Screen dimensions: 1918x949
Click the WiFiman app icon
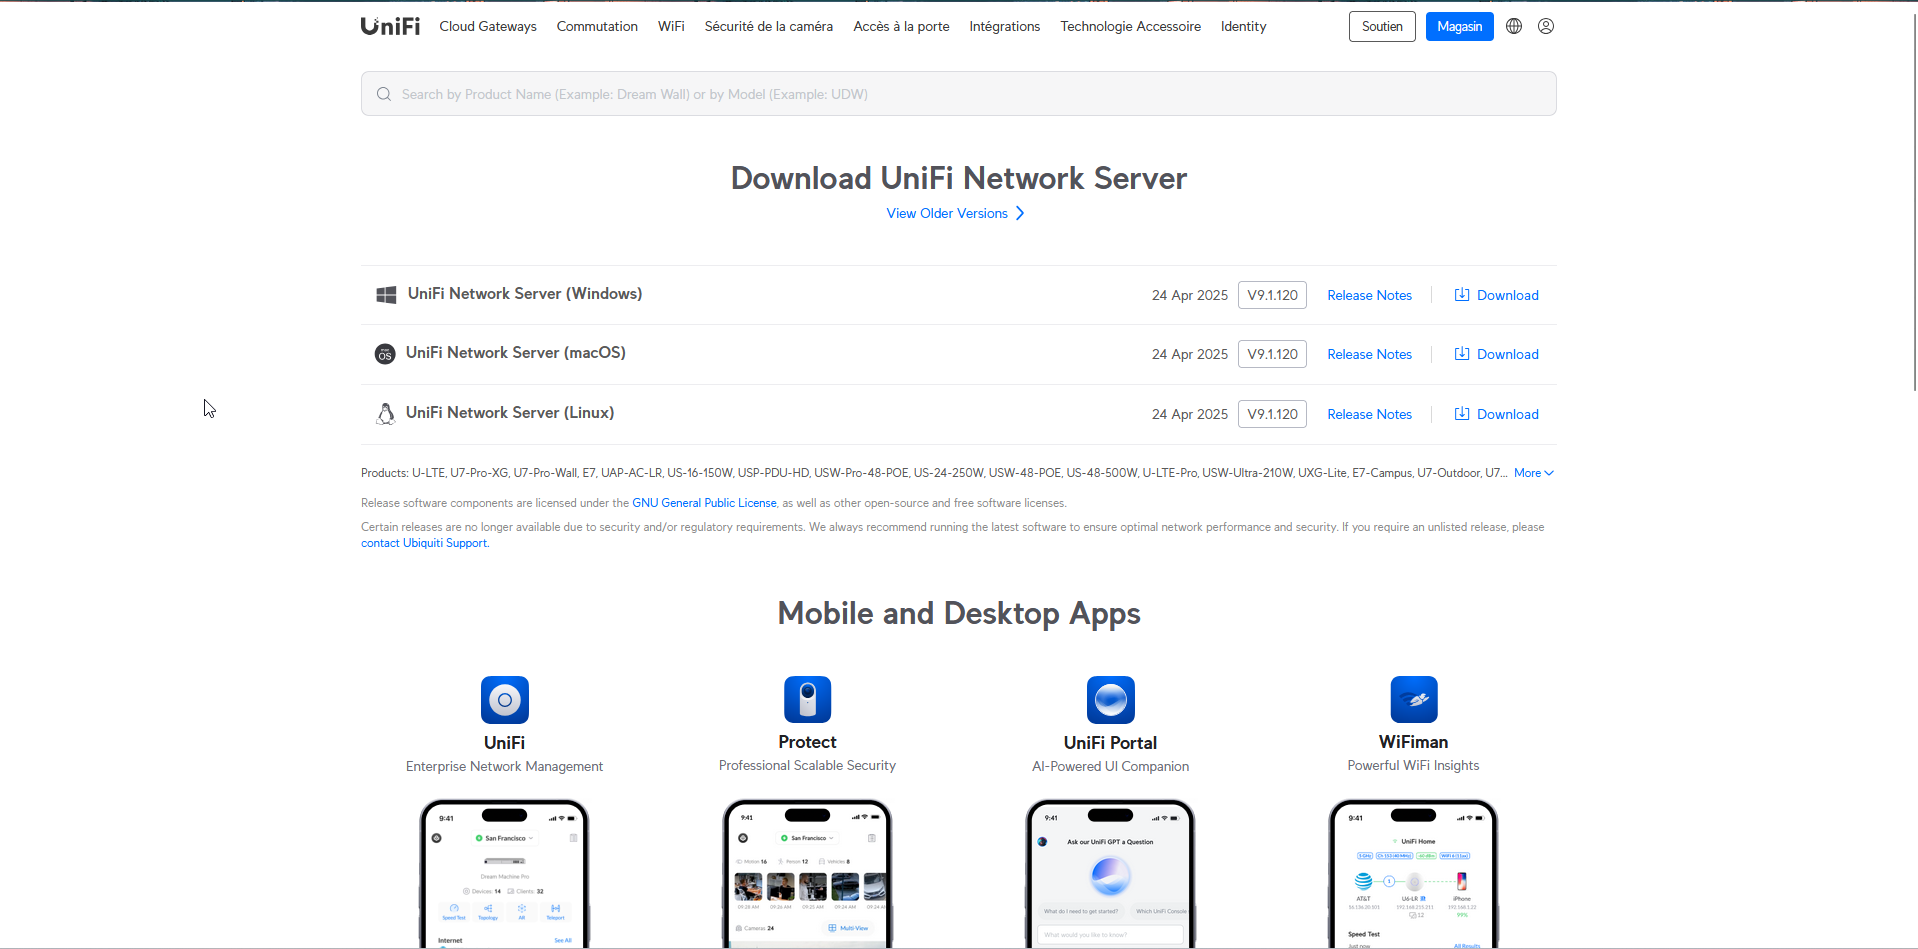(x=1413, y=700)
